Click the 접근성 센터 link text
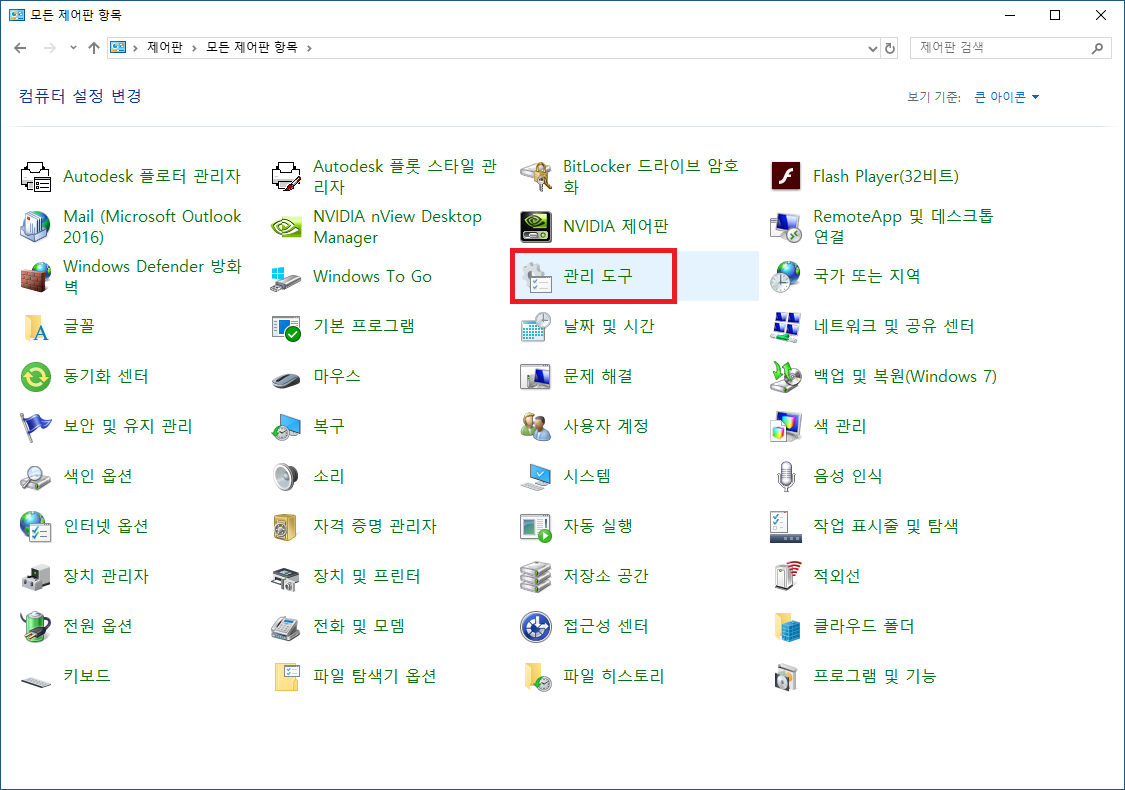The image size is (1125, 790). tap(606, 626)
